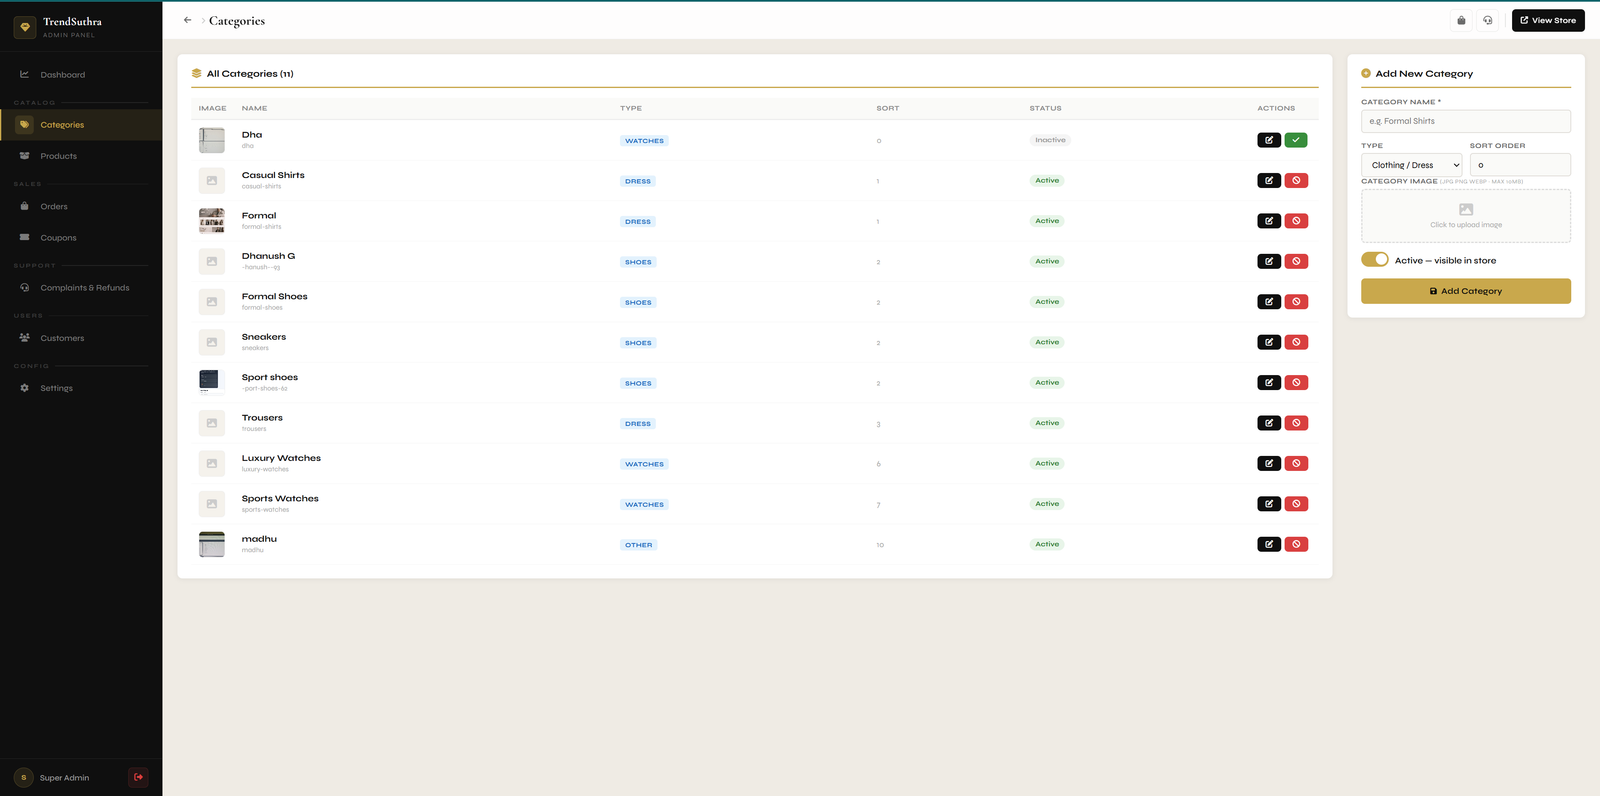Focus the Sort Order input field

pyautogui.click(x=1520, y=165)
